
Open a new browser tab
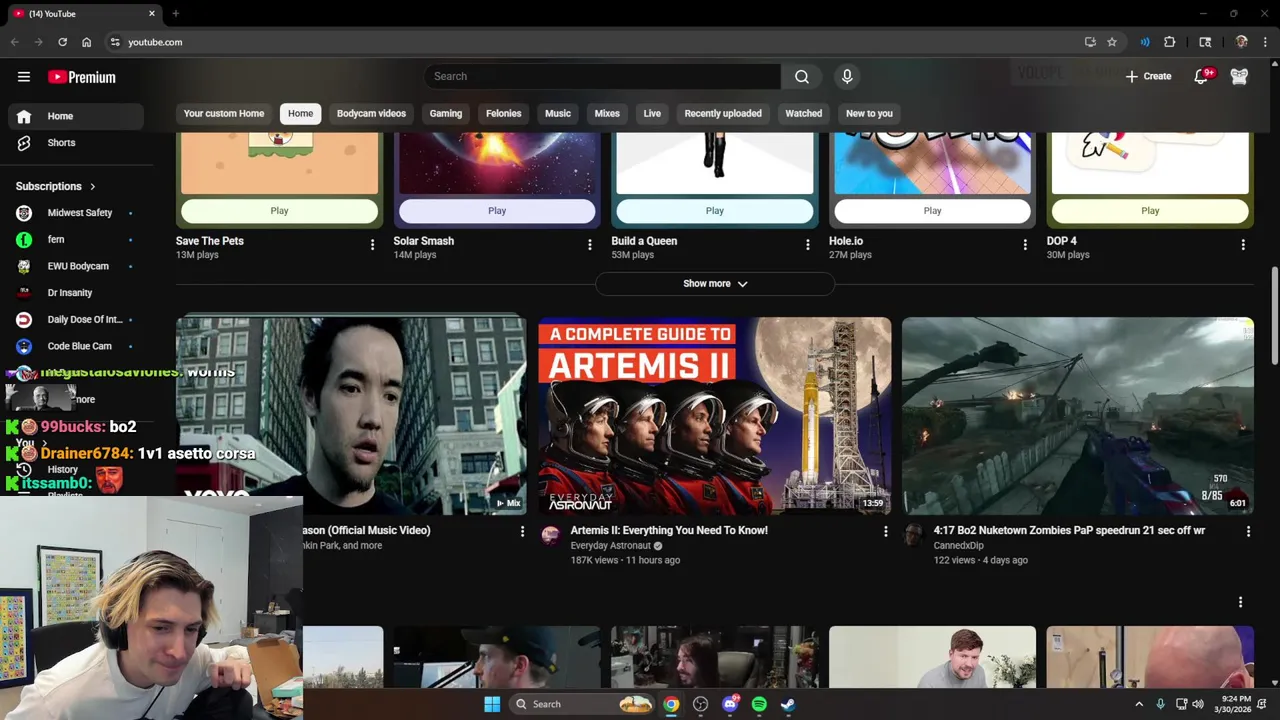(x=175, y=14)
